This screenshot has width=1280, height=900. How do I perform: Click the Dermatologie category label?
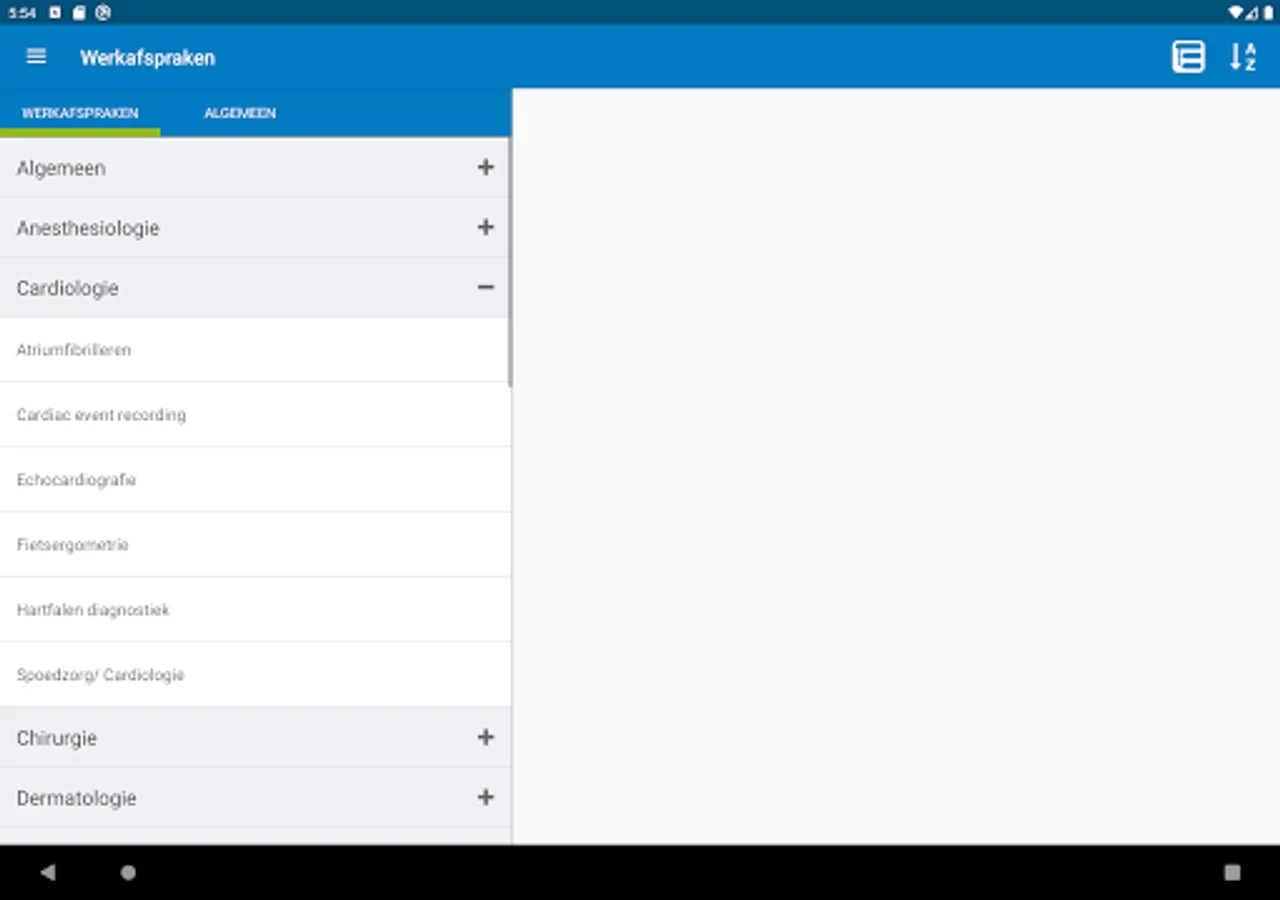(x=76, y=798)
